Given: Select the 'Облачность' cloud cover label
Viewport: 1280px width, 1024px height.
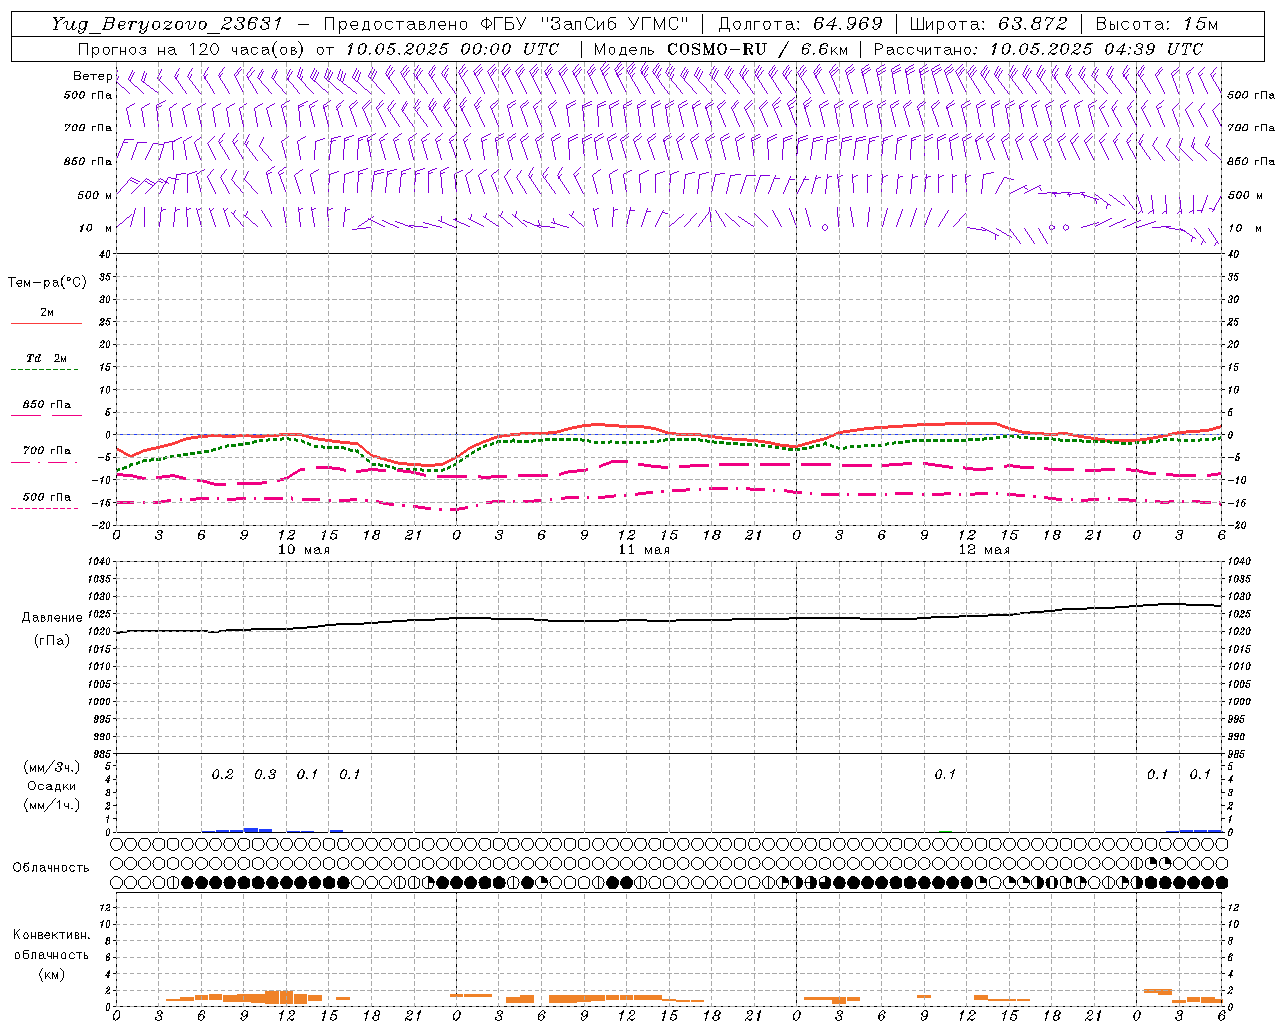Looking at the screenshot, I should (x=50, y=868).
